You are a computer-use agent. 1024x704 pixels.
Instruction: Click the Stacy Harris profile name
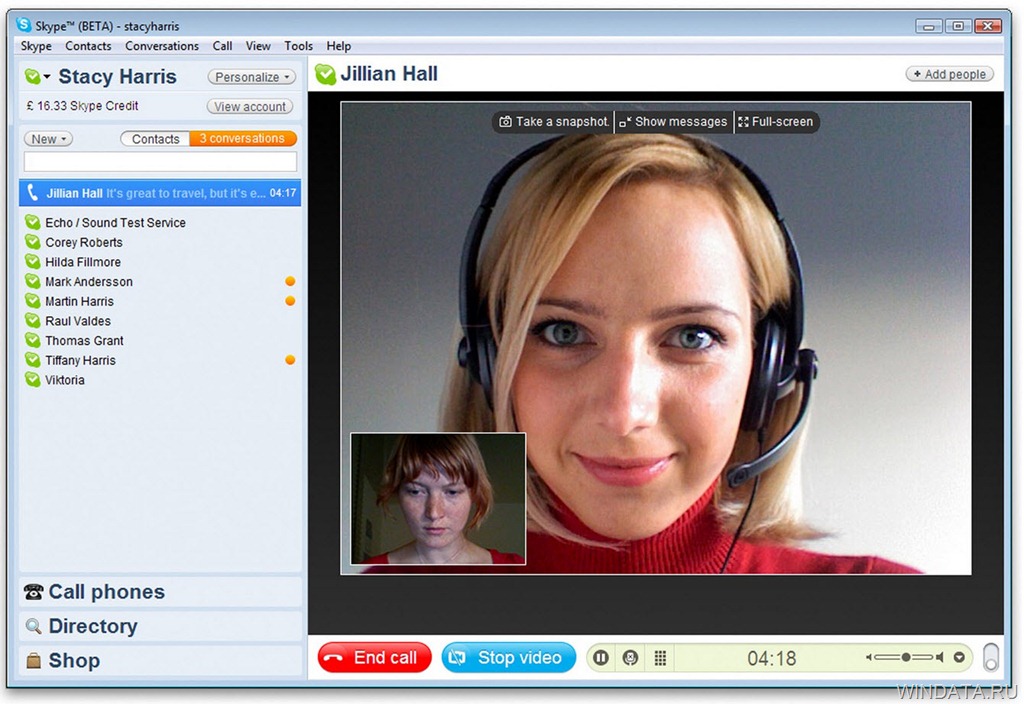coord(118,76)
